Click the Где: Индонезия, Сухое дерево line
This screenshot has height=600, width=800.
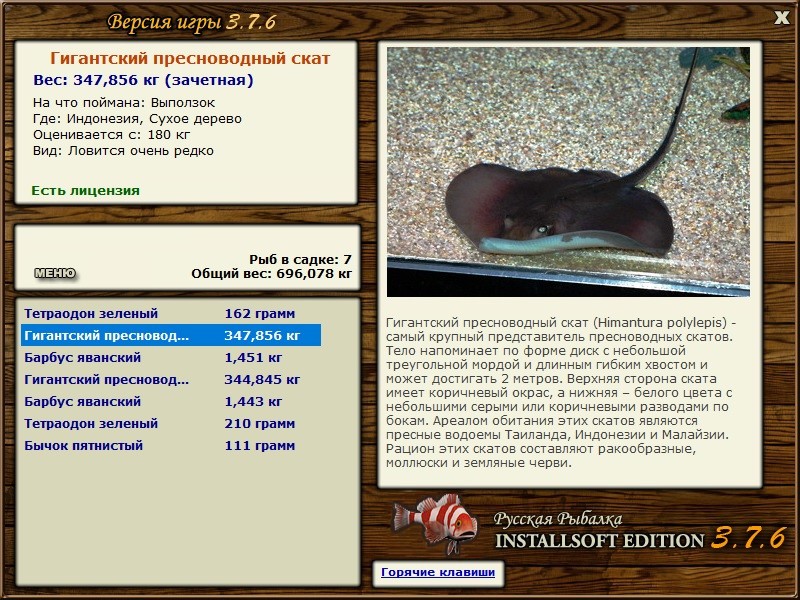coord(137,119)
